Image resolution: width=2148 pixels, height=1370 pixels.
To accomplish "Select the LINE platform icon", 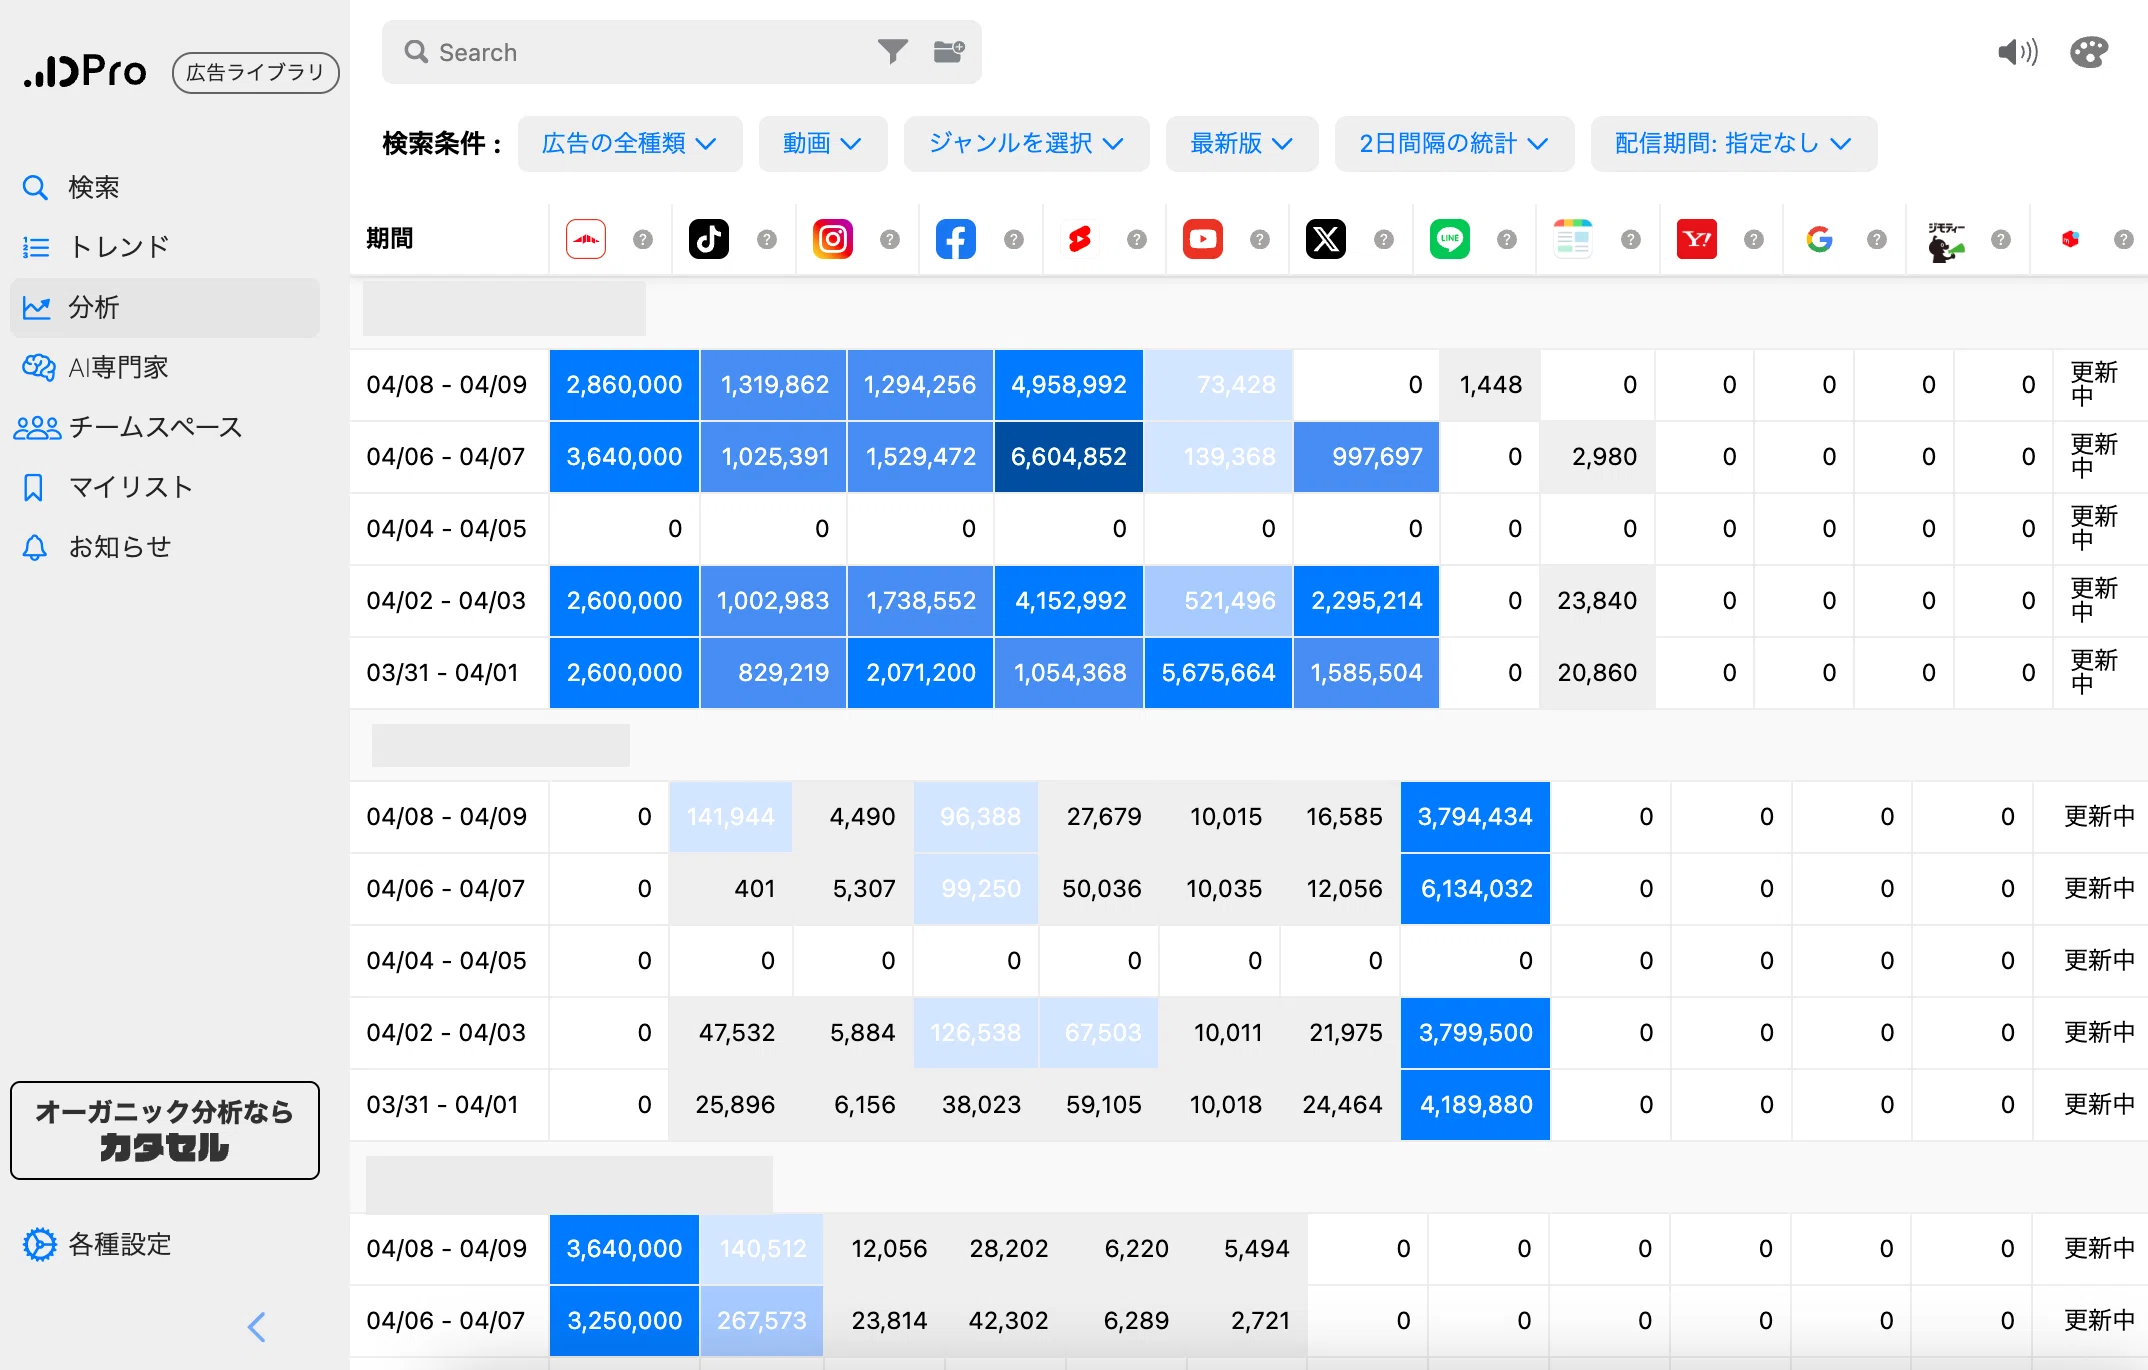I will tap(1449, 239).
